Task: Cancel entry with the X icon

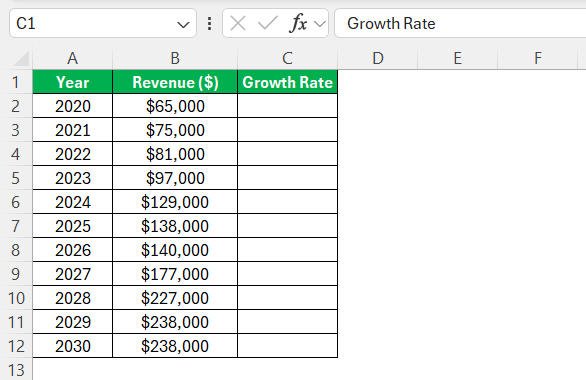Action: point(238,24)
